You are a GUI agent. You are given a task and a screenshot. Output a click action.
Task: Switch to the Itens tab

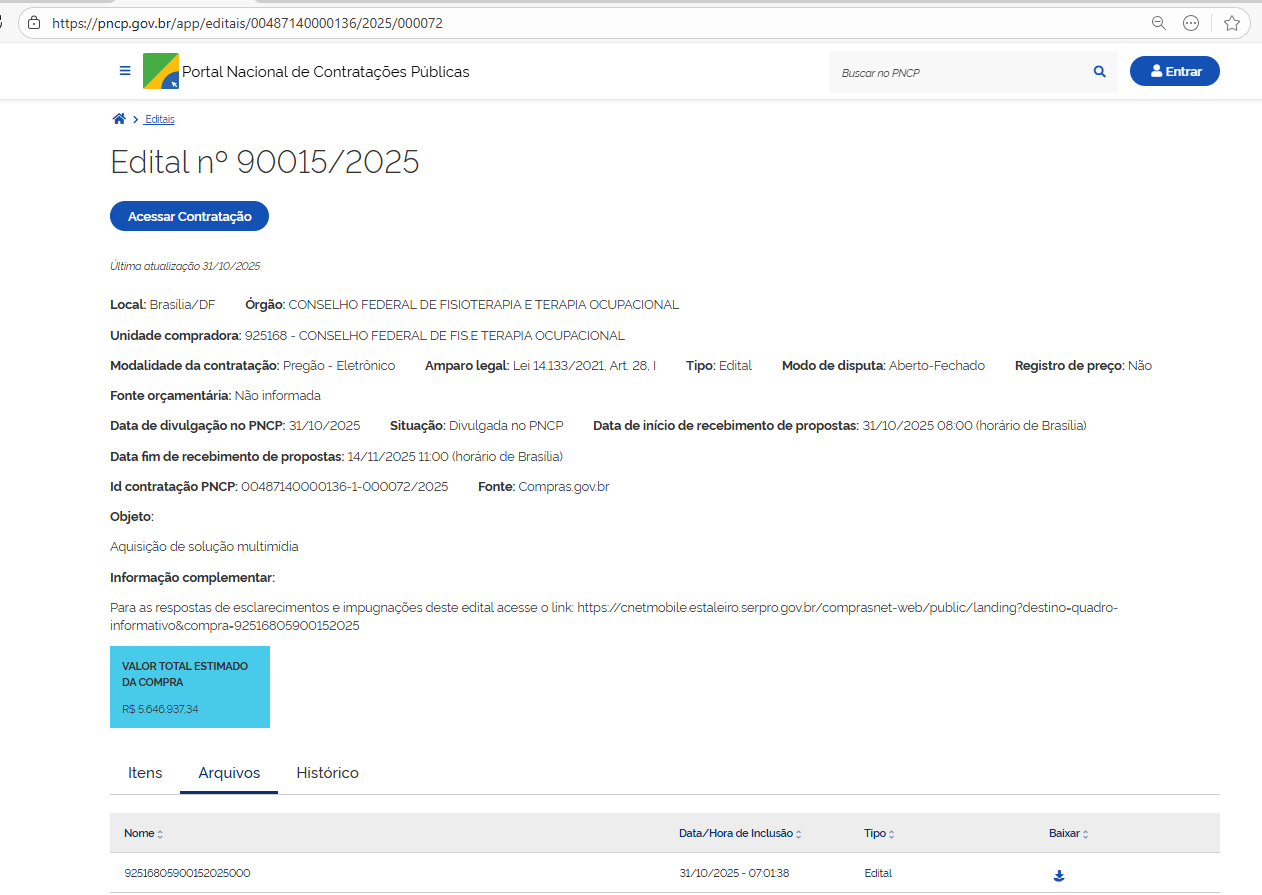(x=145, y=773)
